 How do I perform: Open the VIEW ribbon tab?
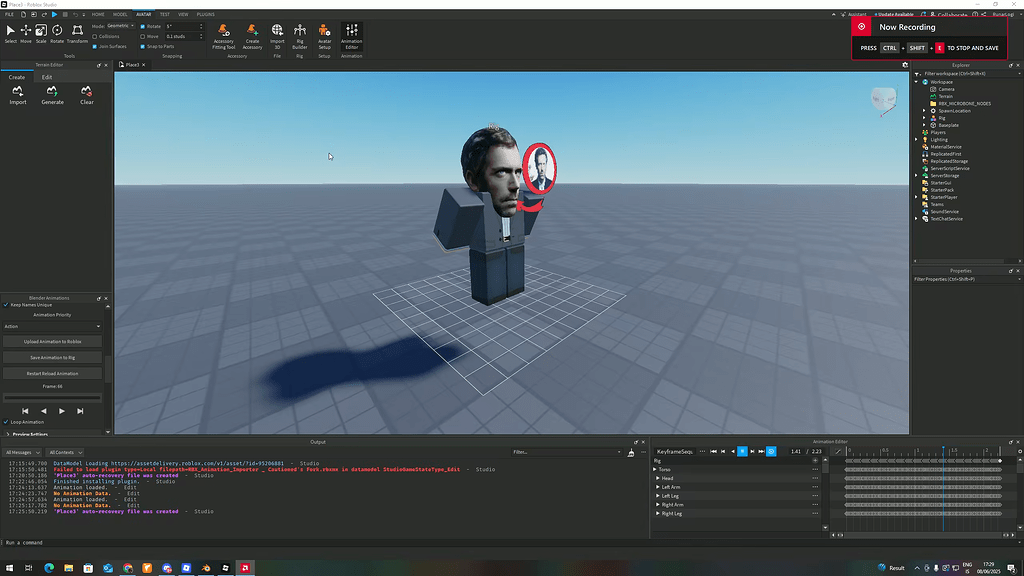(184, 14)
